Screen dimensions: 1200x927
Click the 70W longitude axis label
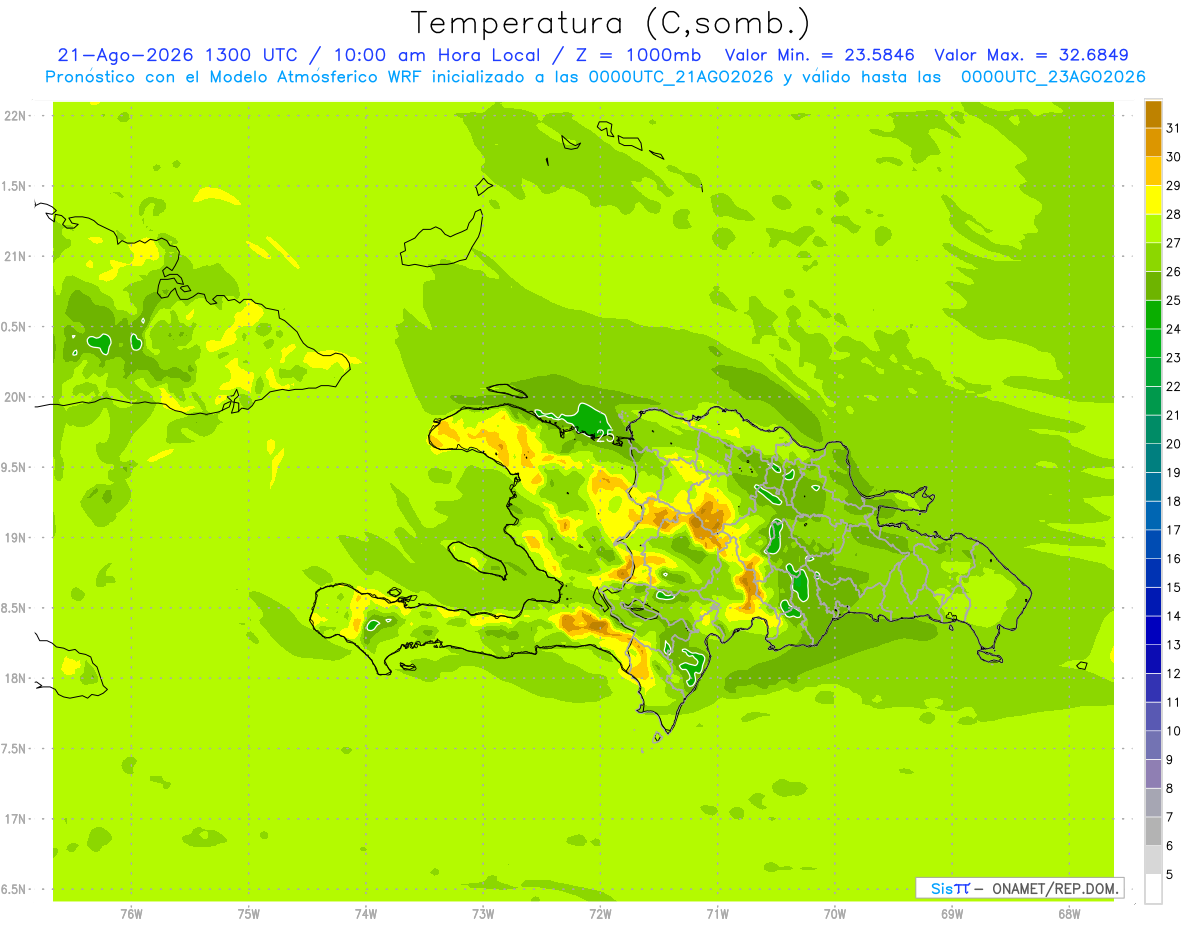[835, 913]
